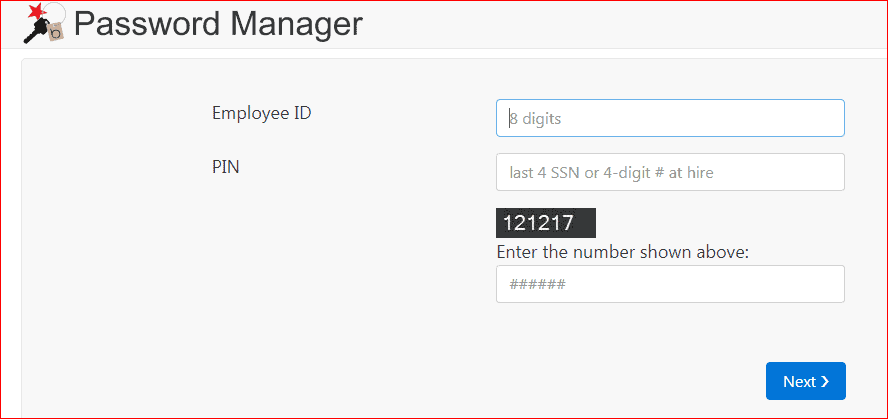Viewport: 888px width, 419px height.
Task: Submit the form with the Next button
Action: (806, 381)
